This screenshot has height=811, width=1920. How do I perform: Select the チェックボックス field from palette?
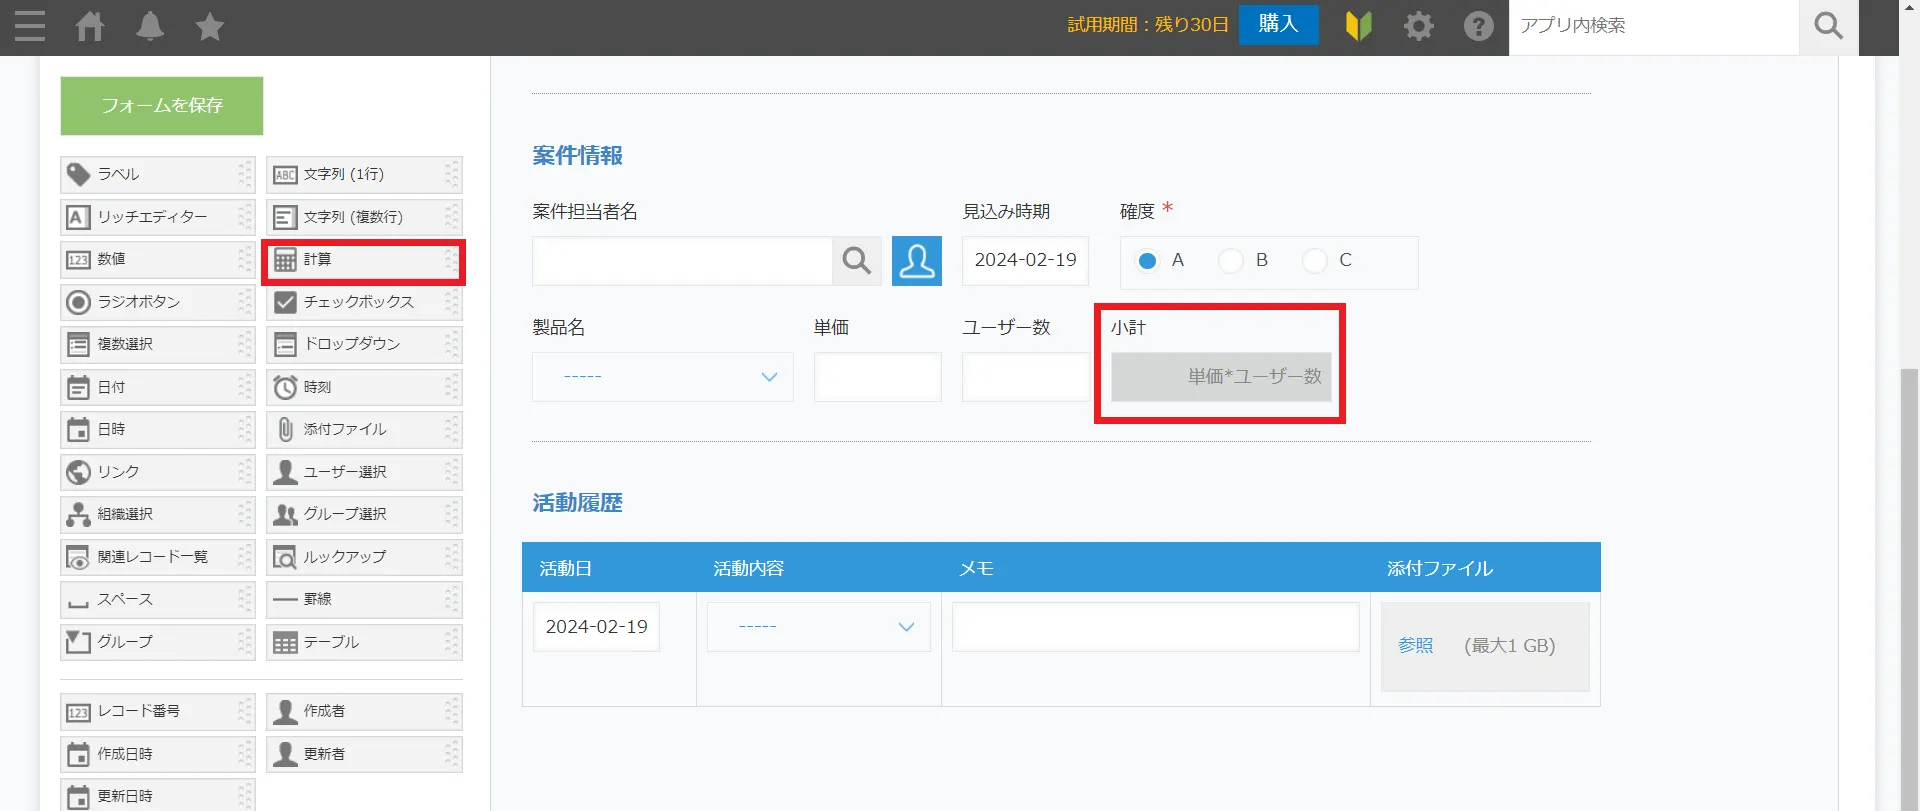363,302
